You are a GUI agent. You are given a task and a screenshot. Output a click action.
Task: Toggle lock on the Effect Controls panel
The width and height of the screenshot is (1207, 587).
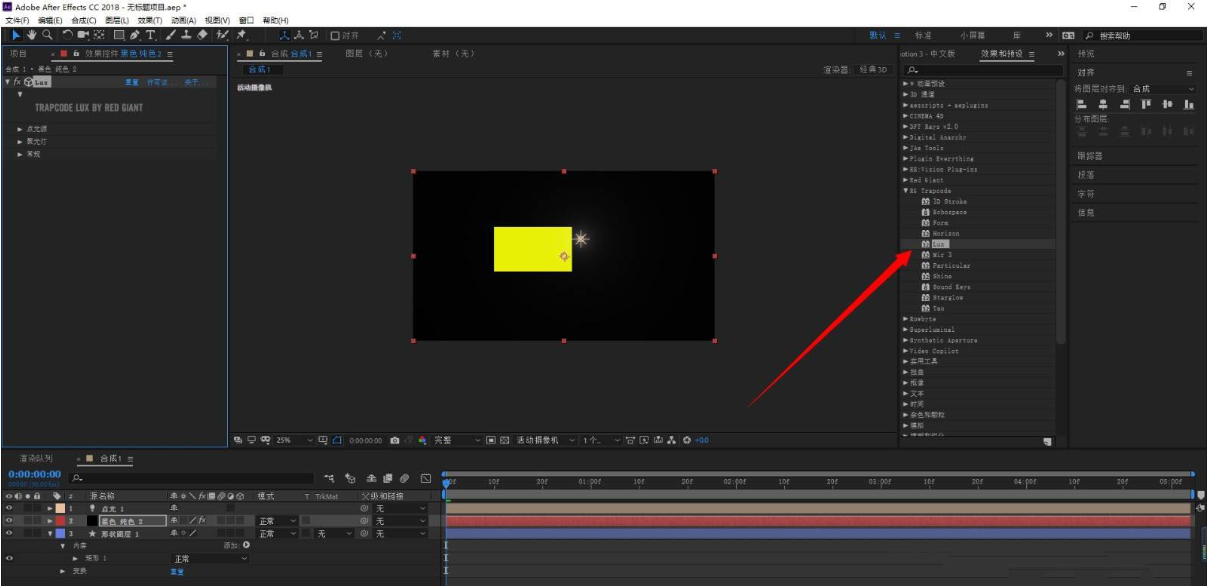click(x=76, y=53)
